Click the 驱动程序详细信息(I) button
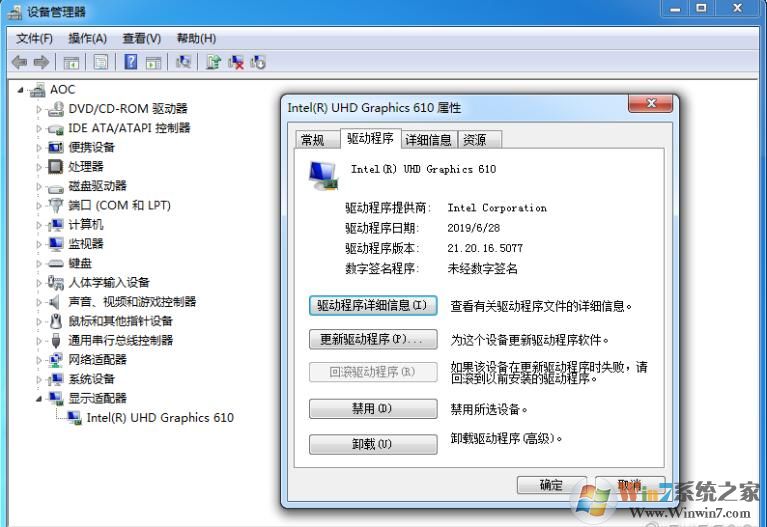The width and height of the screenshot is (767, 527). [373, 306]
